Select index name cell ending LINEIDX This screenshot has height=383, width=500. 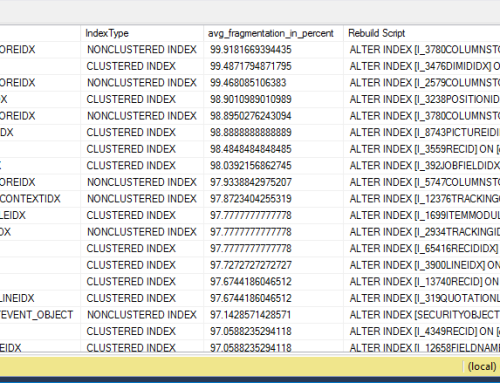(x=40, y=298)
